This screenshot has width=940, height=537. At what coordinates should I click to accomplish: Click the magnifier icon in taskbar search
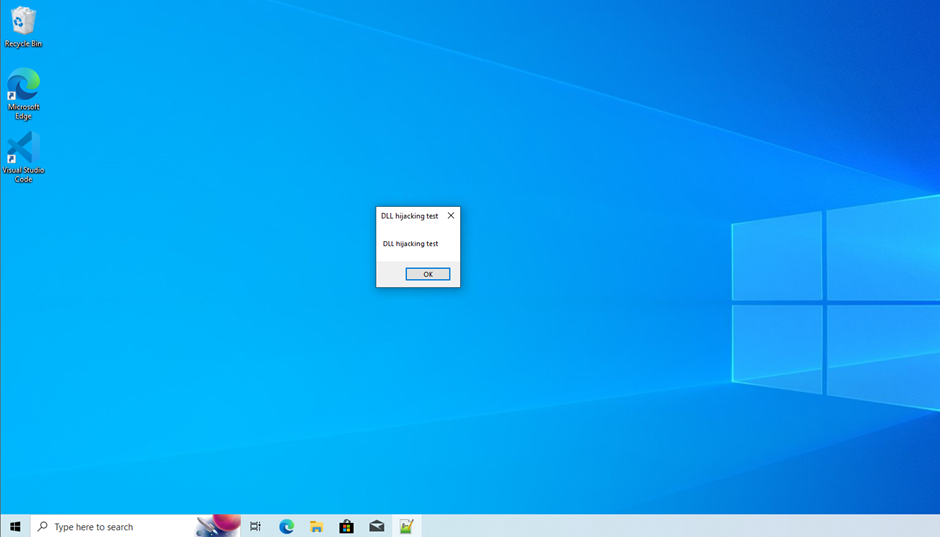point(43,526)
